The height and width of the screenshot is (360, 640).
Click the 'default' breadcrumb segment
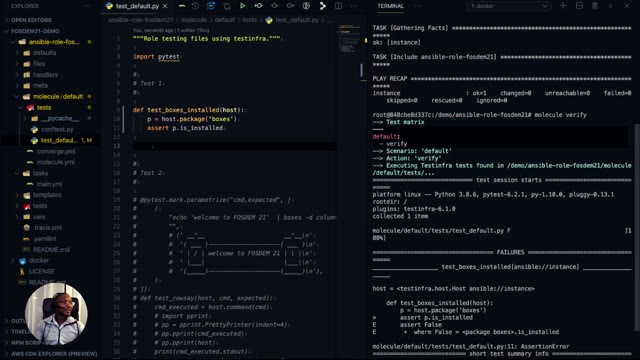click(x=224, y=20)
